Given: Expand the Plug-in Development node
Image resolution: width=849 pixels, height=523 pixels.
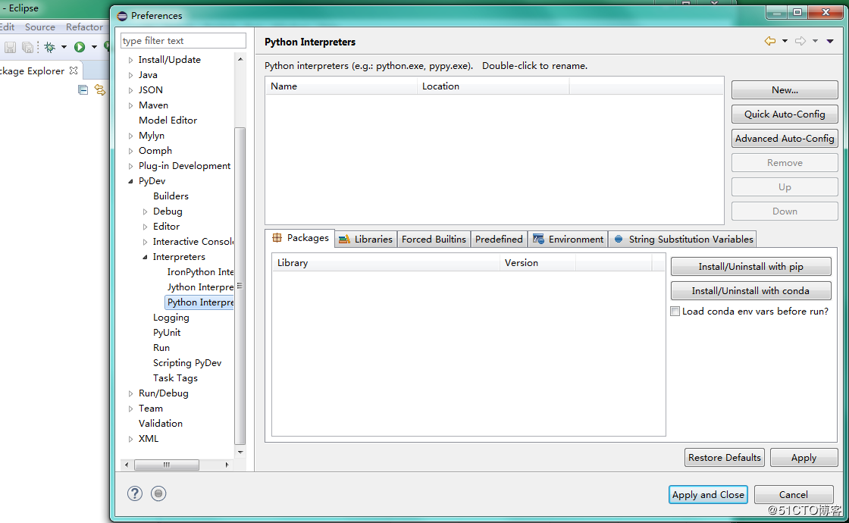Looking at the screenshot, I should pos(130,166).
